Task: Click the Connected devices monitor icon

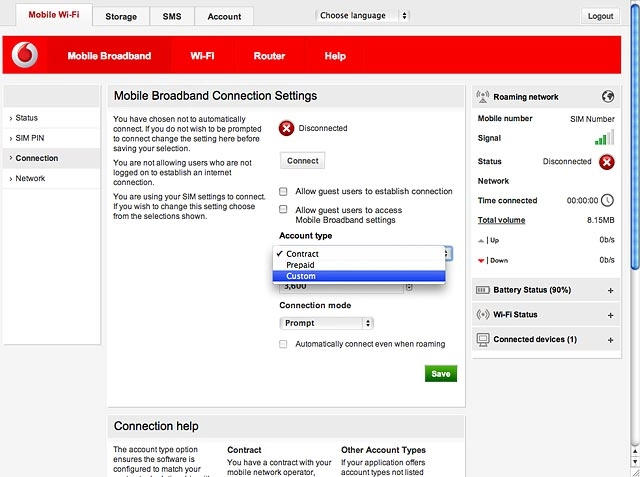Action: 483,339
